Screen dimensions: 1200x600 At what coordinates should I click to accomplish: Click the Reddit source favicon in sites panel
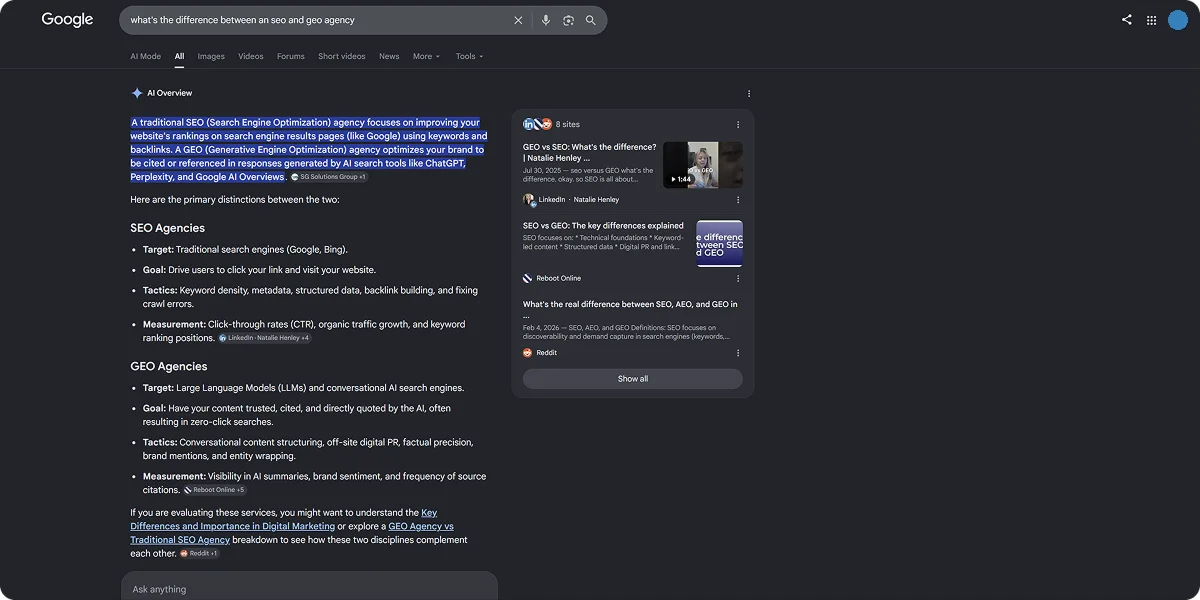pyautogui.click(x=528, y=353)
